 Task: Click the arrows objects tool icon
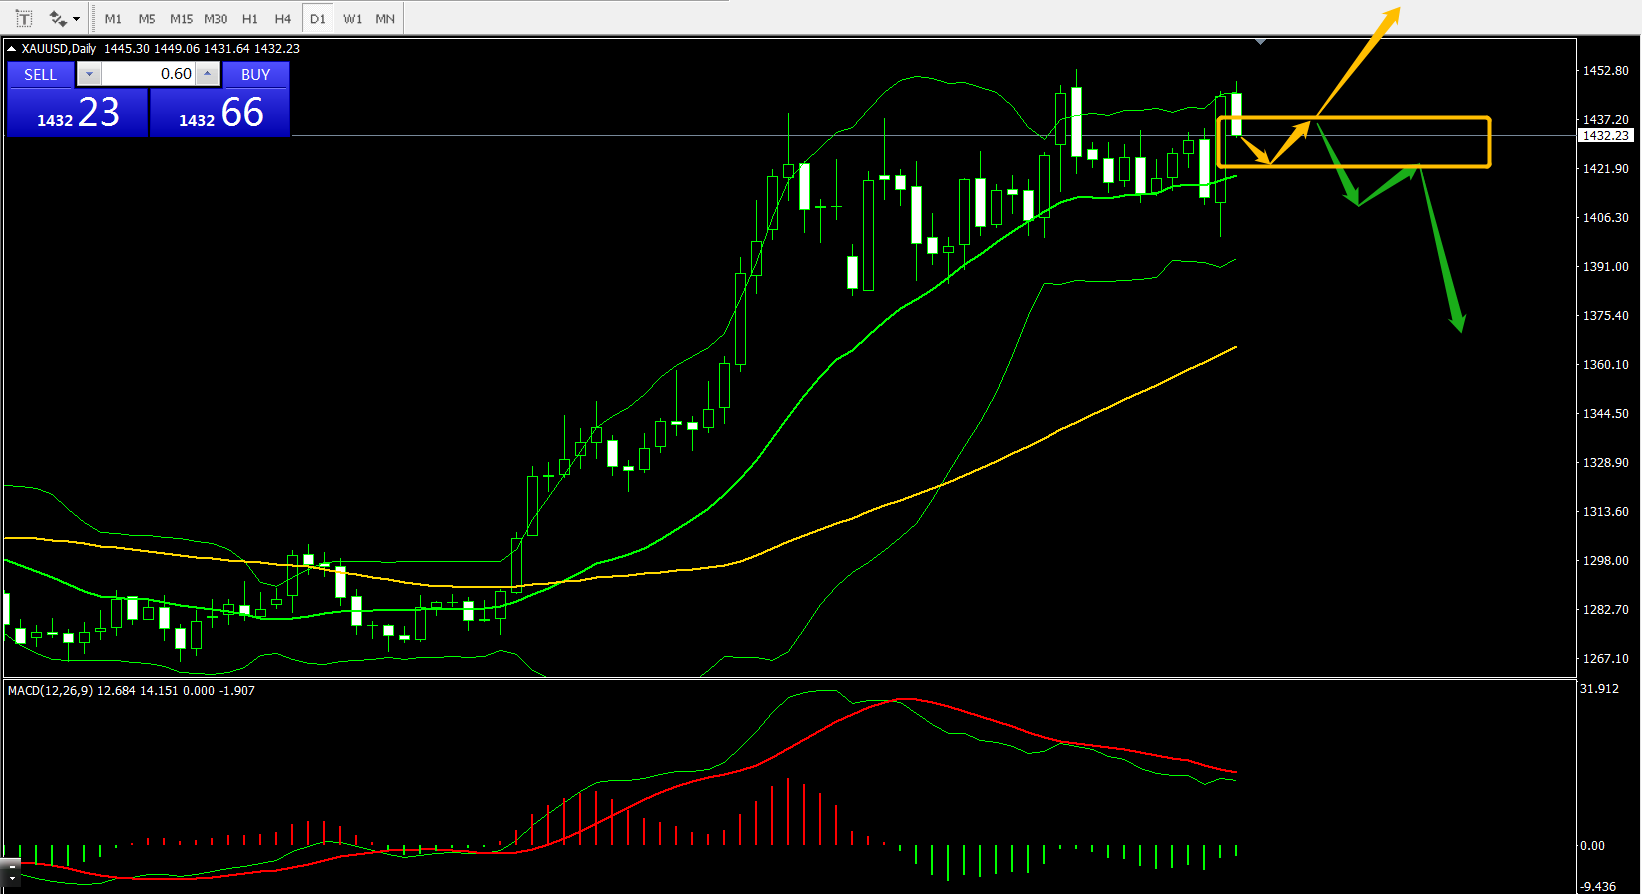[57, 18]
